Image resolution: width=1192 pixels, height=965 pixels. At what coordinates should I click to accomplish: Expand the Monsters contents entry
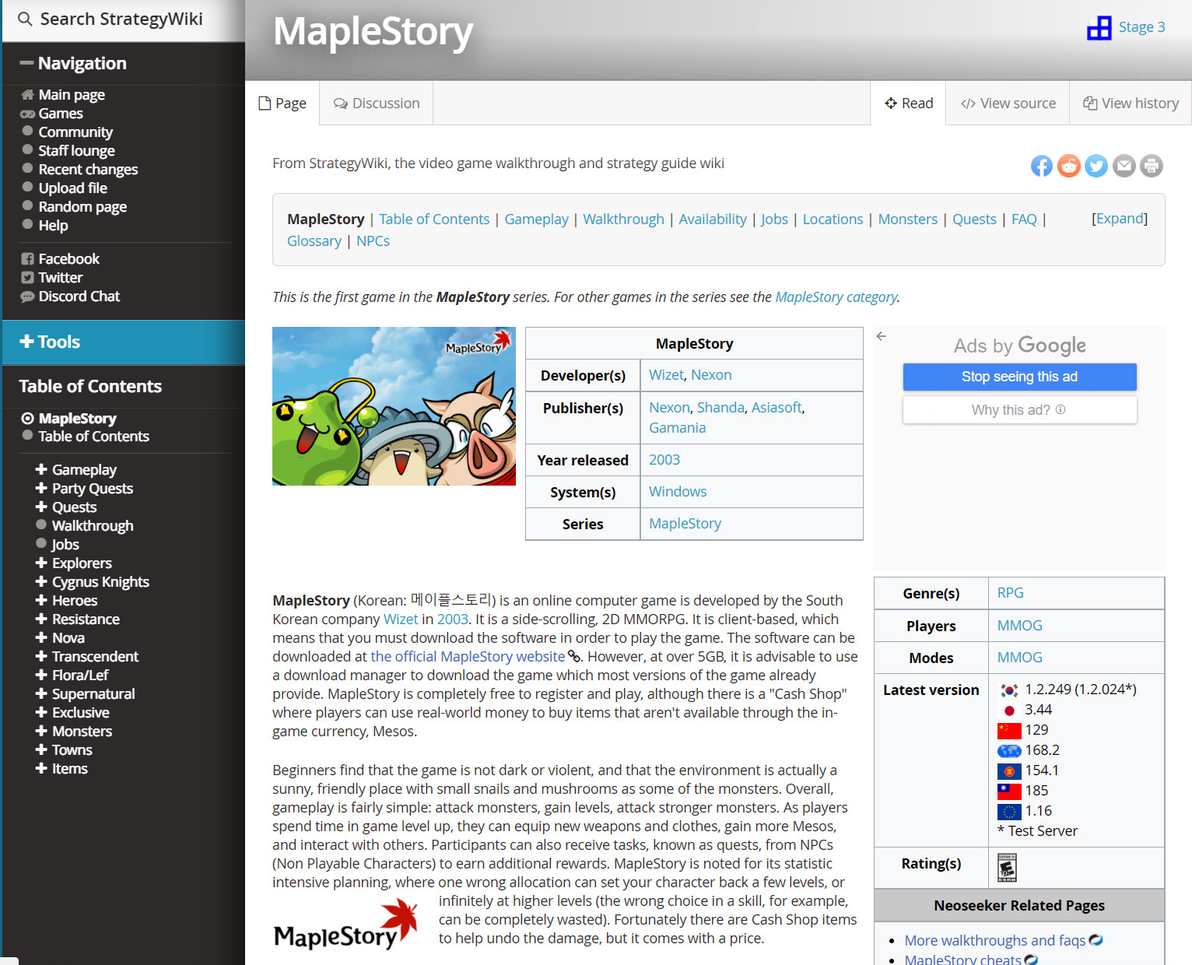[41, 731]
